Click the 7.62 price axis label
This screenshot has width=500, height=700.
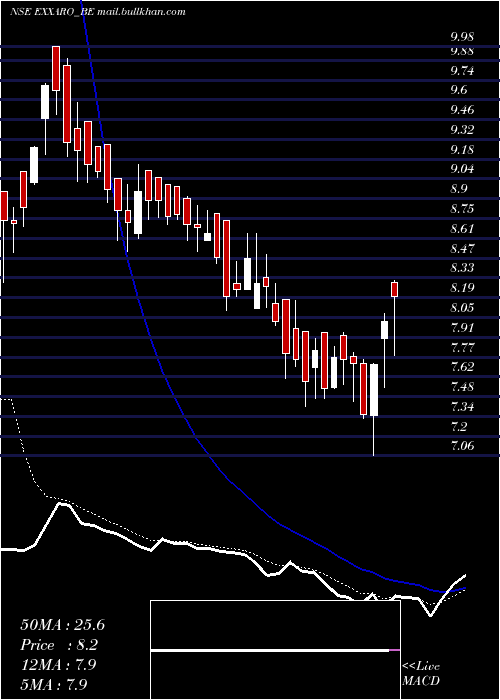(462, 367)
